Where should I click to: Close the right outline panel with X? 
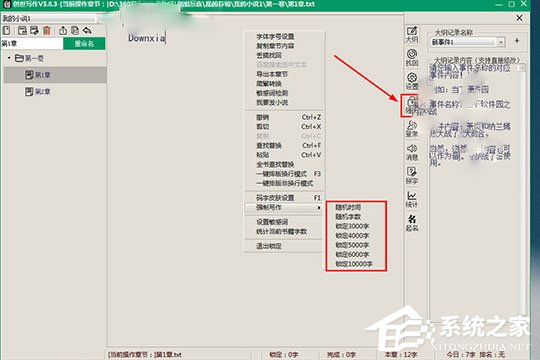[519, 18]
